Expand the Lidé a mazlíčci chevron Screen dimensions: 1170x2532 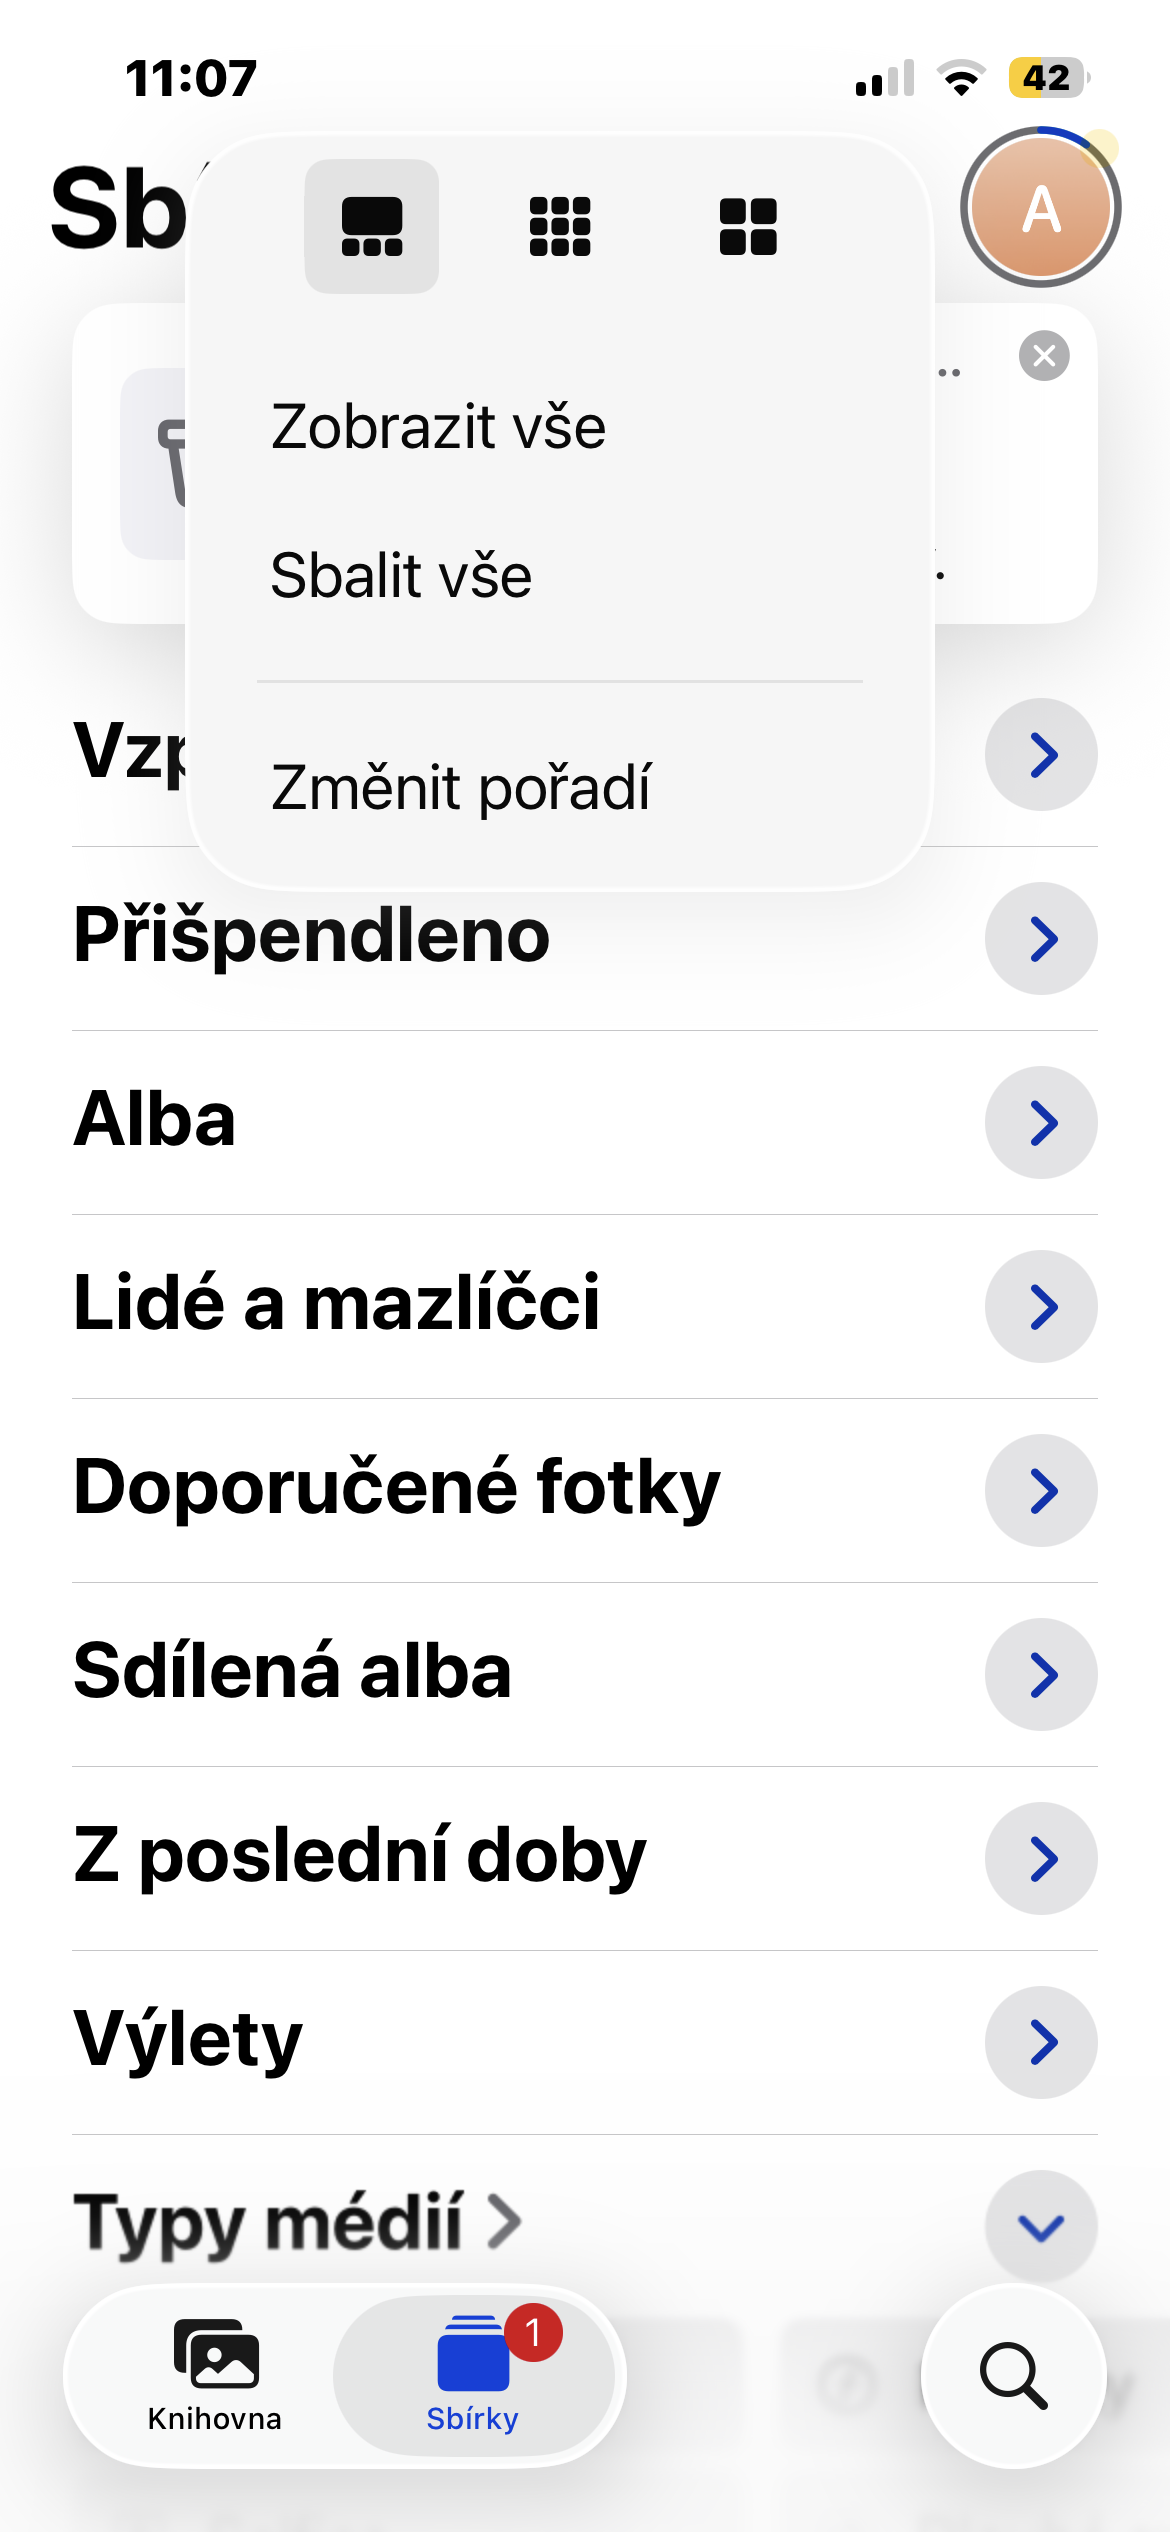(x=1041, y=1307)
